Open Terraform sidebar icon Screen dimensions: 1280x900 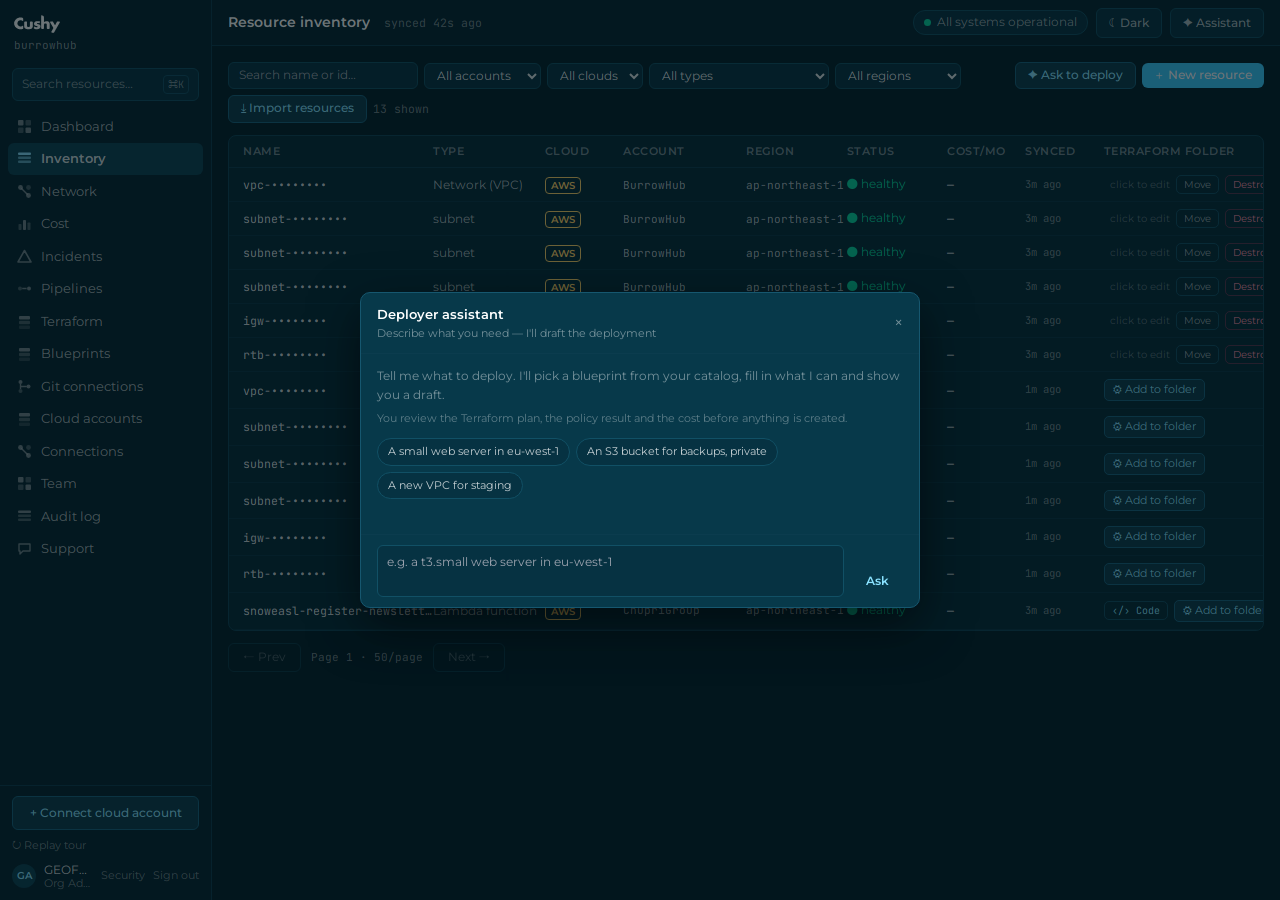coord(24,321)
